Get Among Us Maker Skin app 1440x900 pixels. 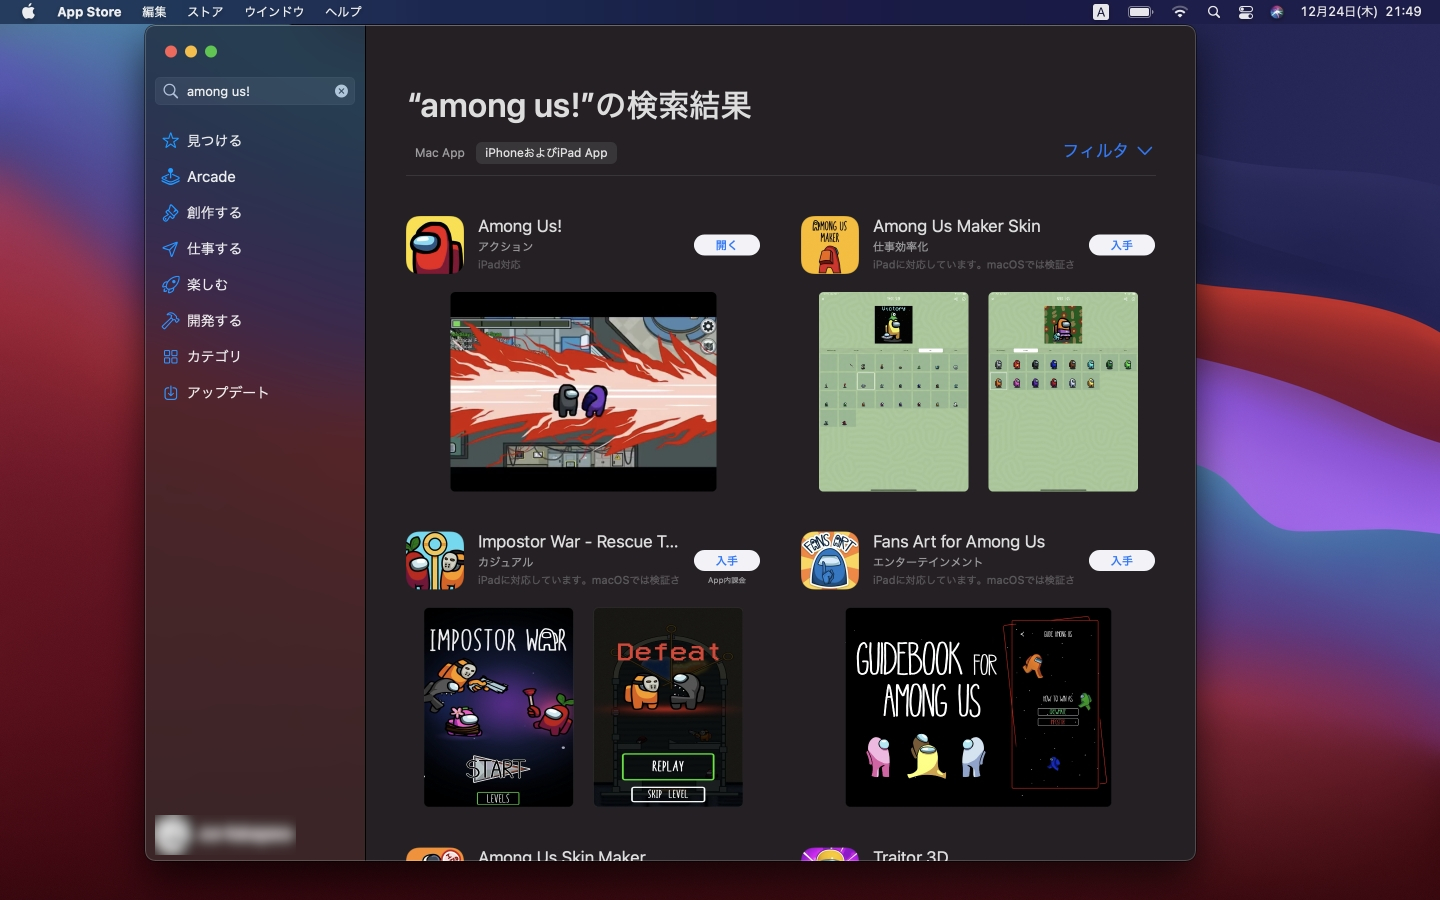[x=1121, y=245]
